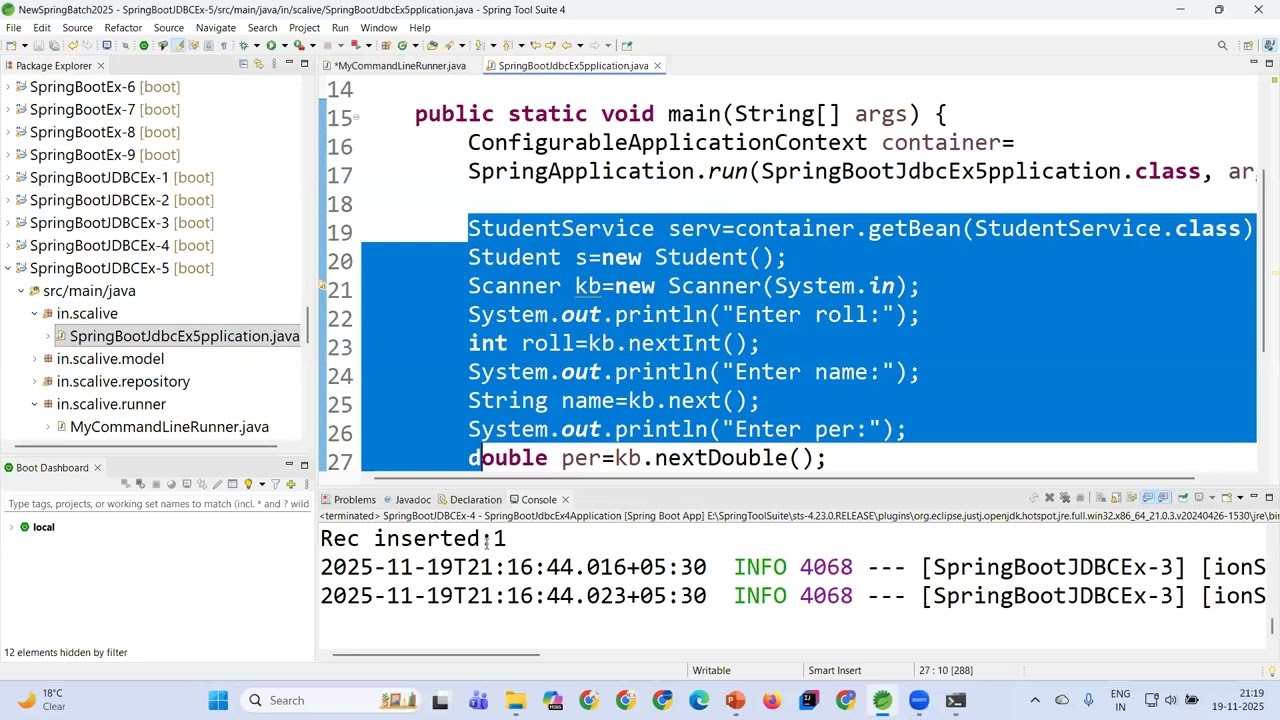The height and width of the screenshot is (720, 1280).
Task: Click the Console horizontal scrollbar
Action: point(436,655)
